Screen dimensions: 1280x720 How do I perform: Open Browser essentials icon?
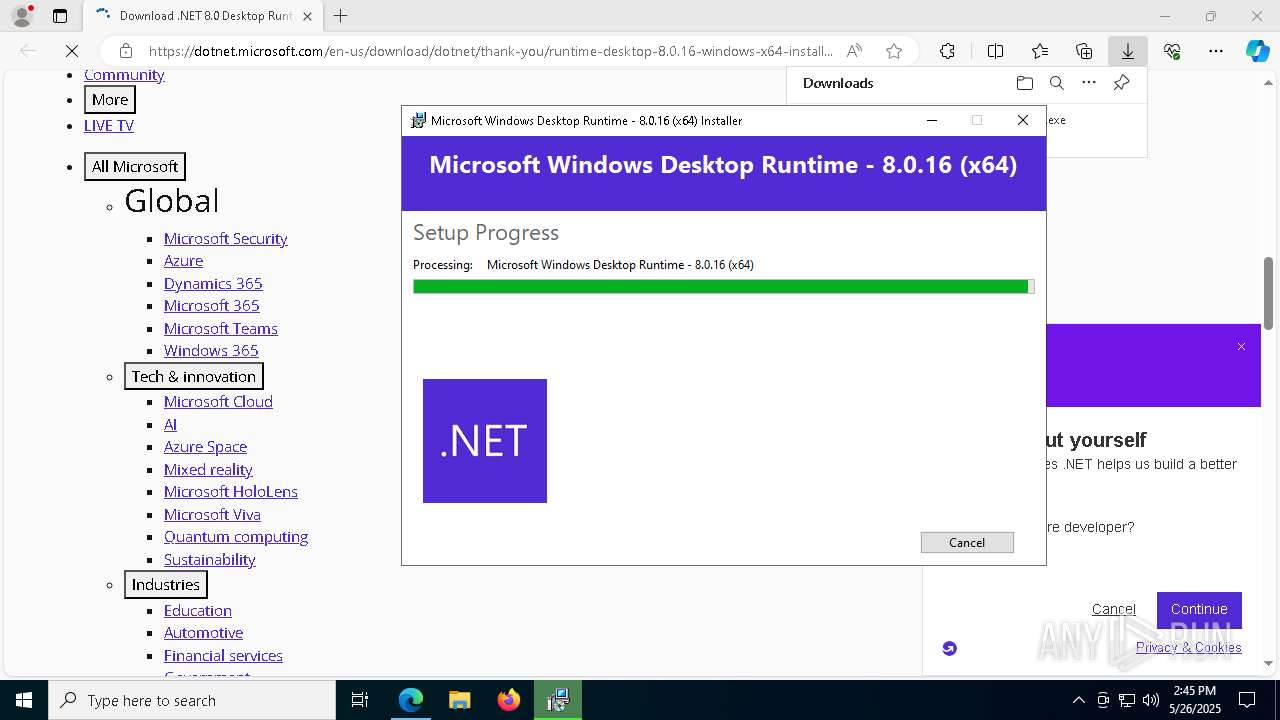pos(1172,51)
